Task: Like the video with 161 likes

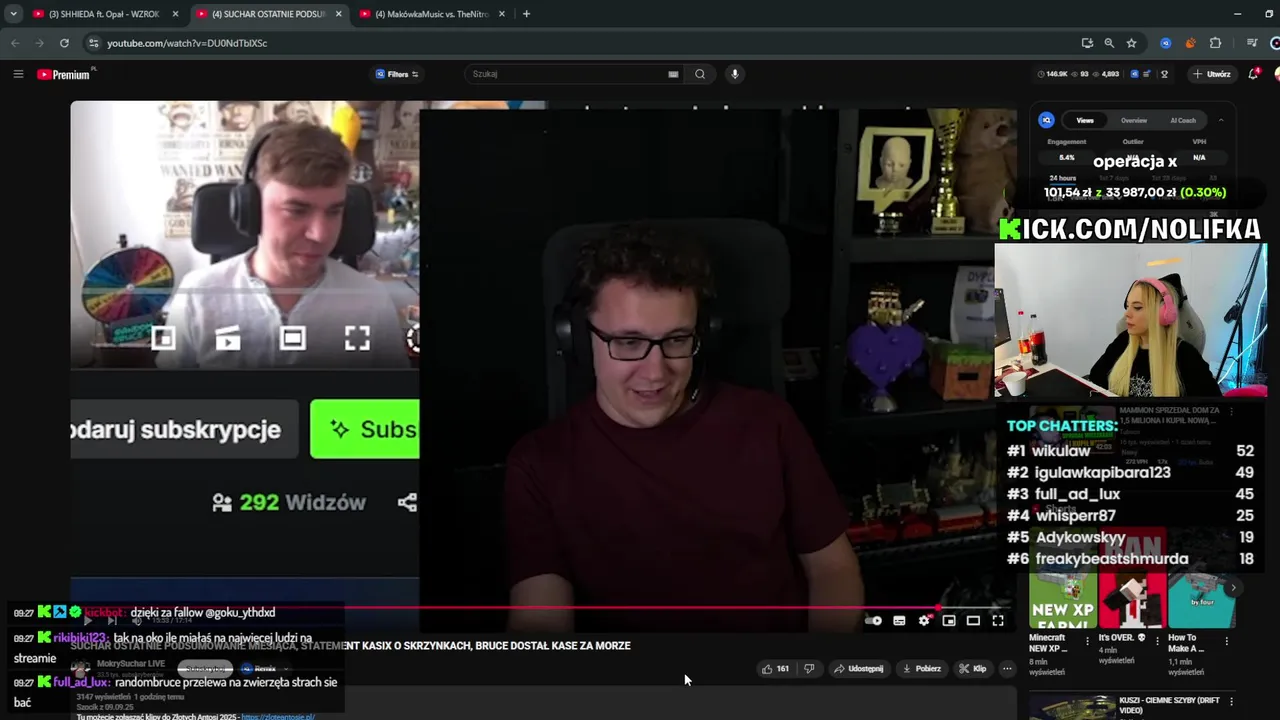Action: pos(776,668)
